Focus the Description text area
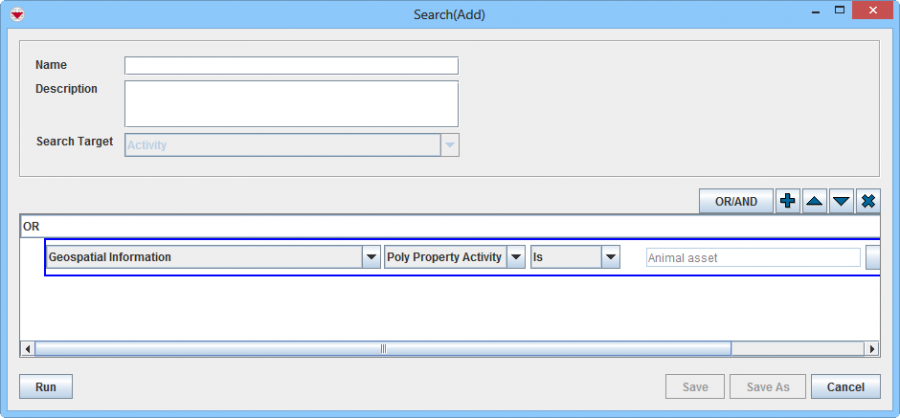Viewport: 900px width, 418px height. [291, 103]
